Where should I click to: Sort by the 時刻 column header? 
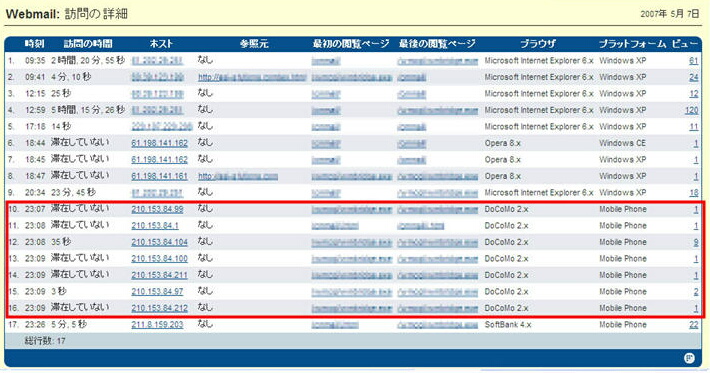[x=34, y=44]
